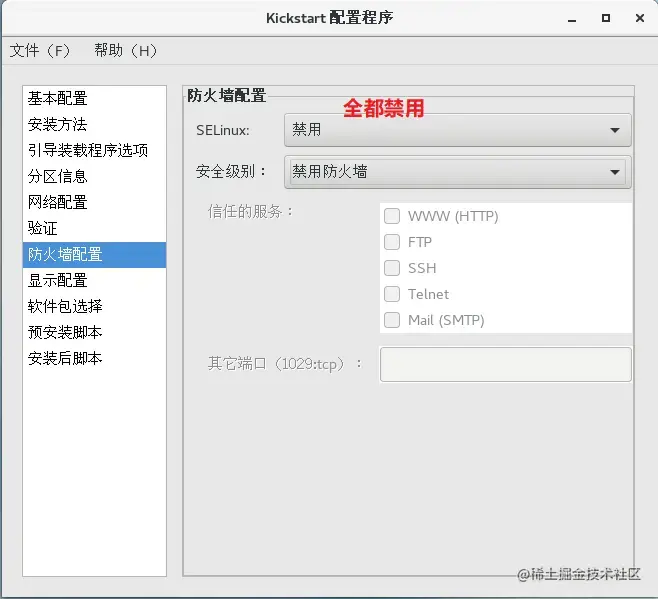Click the 其它端口 (1029:tcp) input field

506,364
